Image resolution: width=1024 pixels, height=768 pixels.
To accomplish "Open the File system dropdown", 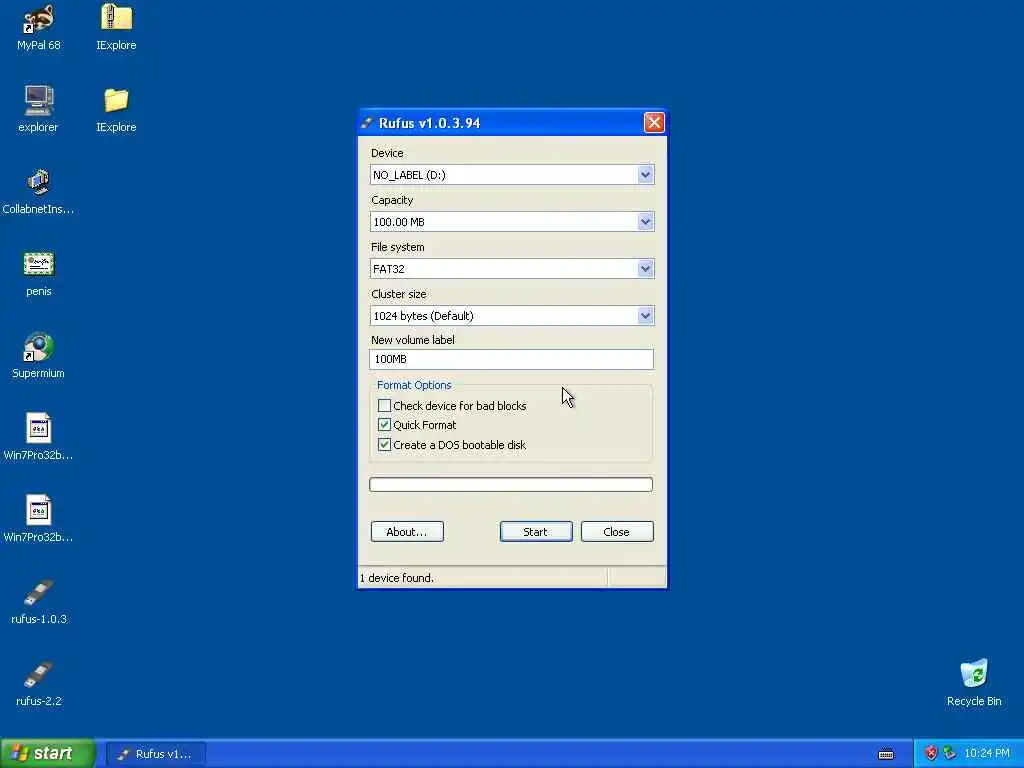I will 645,268.
